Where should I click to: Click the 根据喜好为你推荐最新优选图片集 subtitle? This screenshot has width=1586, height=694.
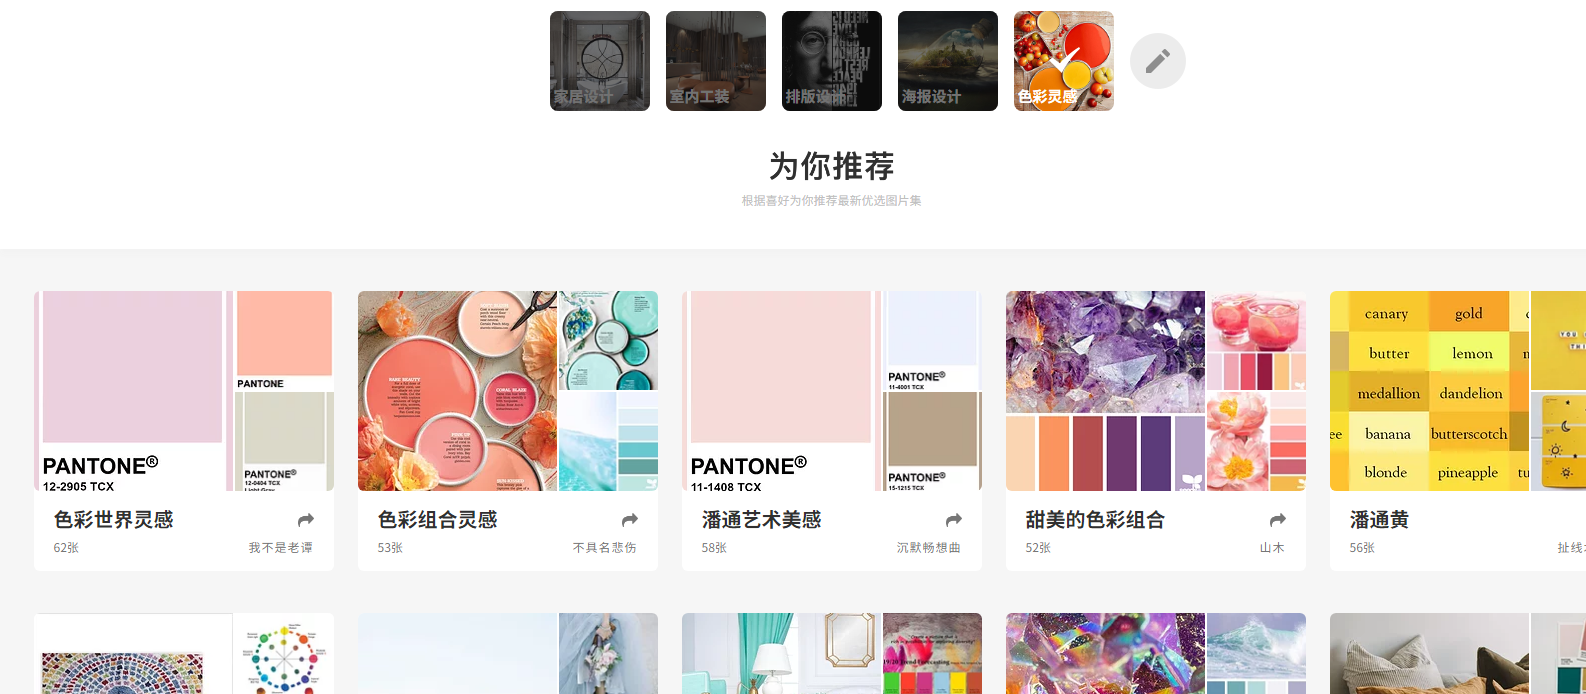[832, 201]
